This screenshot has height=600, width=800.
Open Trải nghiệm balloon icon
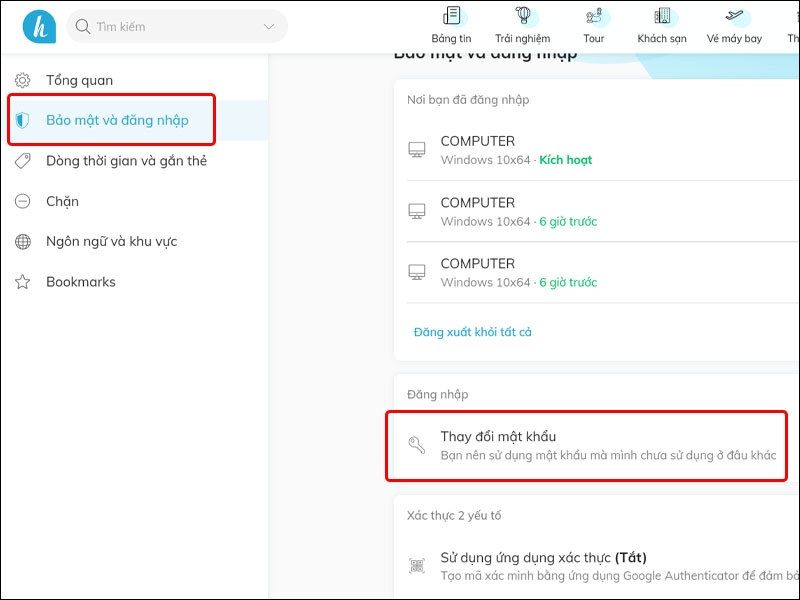click(x=522, y=15)
